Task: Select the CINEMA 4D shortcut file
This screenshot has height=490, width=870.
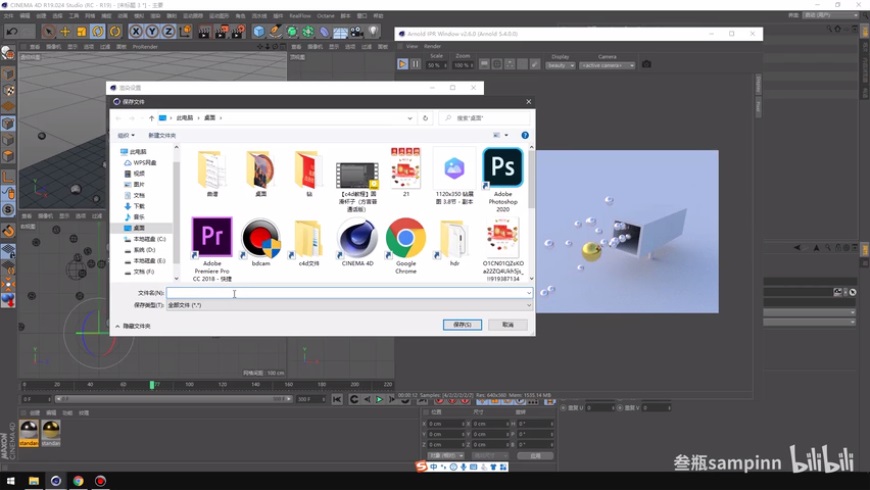Action: pos(357,242)
